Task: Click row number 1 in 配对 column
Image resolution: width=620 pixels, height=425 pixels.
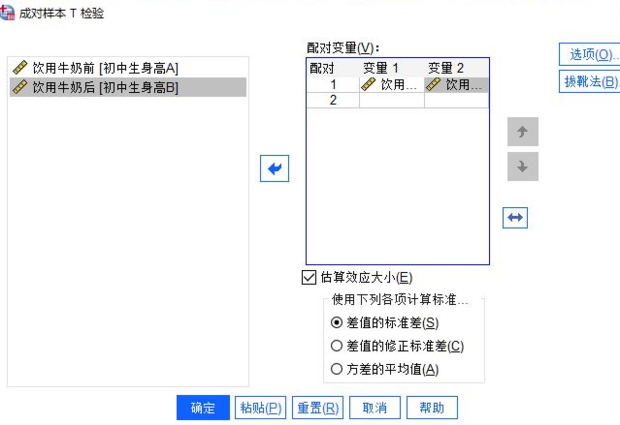Action: tap(333, 85)
